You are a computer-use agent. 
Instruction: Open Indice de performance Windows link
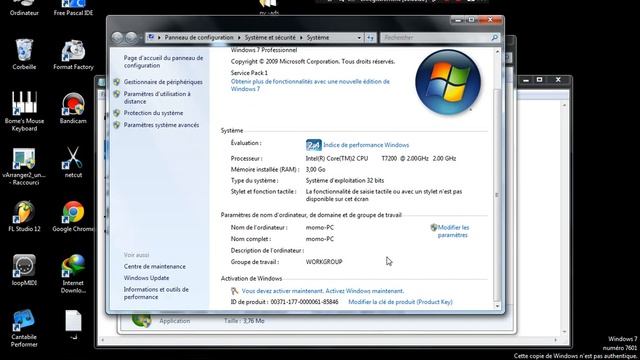tap(366, 145)
